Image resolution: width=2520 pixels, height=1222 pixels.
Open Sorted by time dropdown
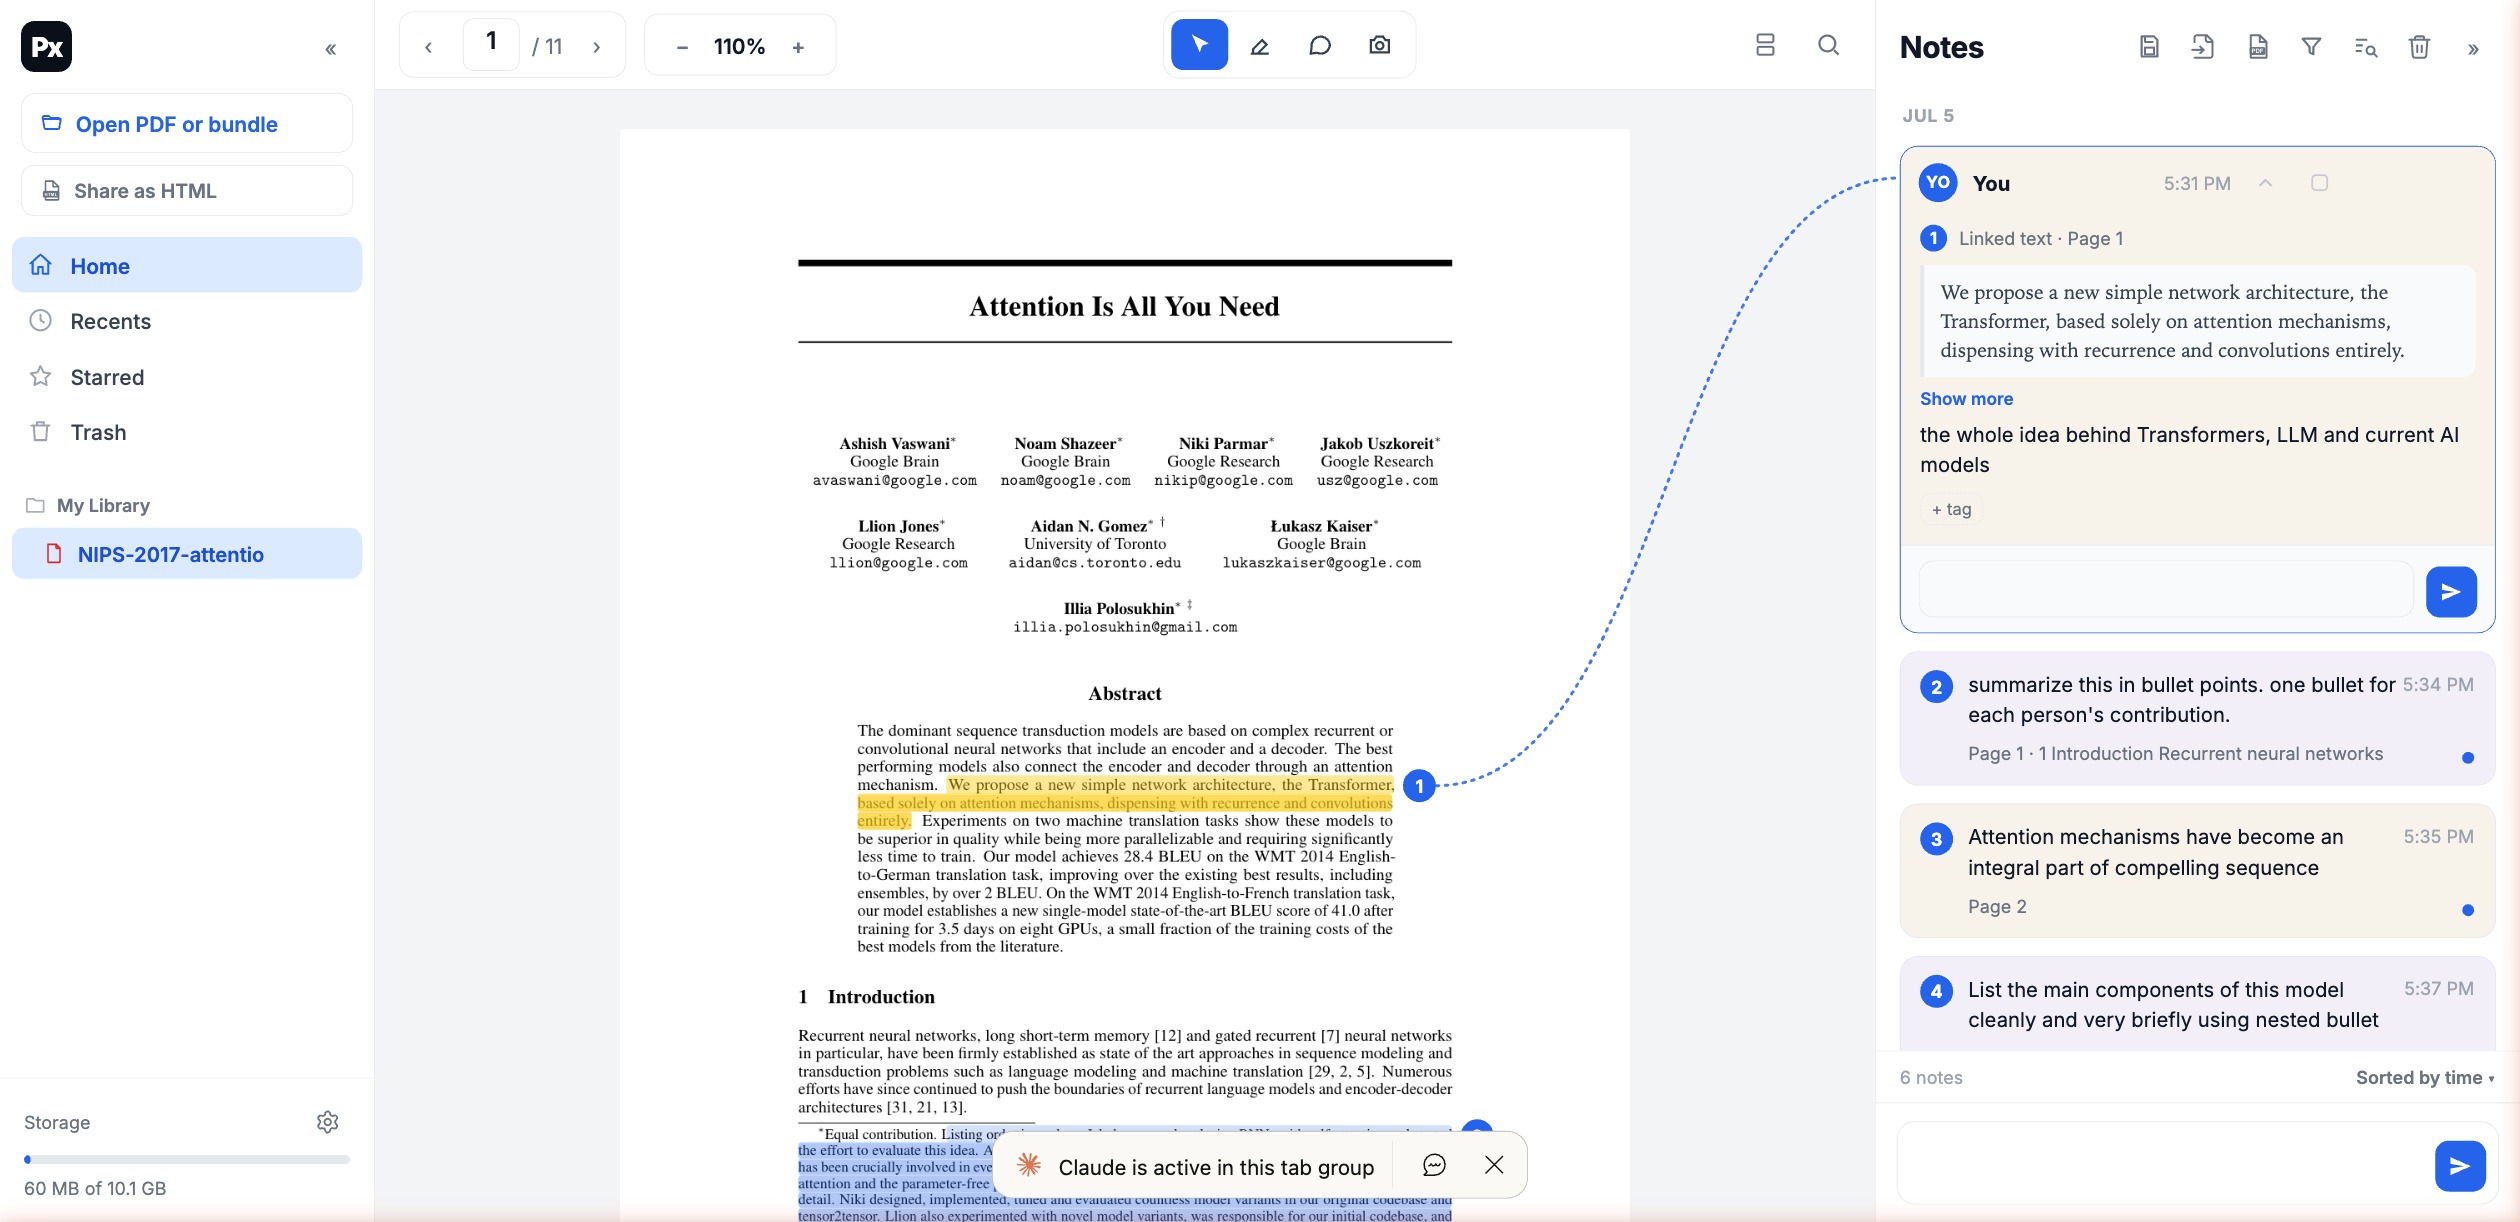2425,1077
